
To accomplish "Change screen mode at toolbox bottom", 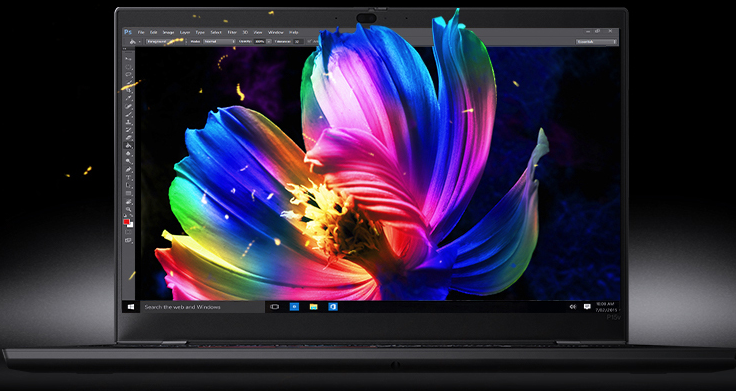I will tap(128, 240).
